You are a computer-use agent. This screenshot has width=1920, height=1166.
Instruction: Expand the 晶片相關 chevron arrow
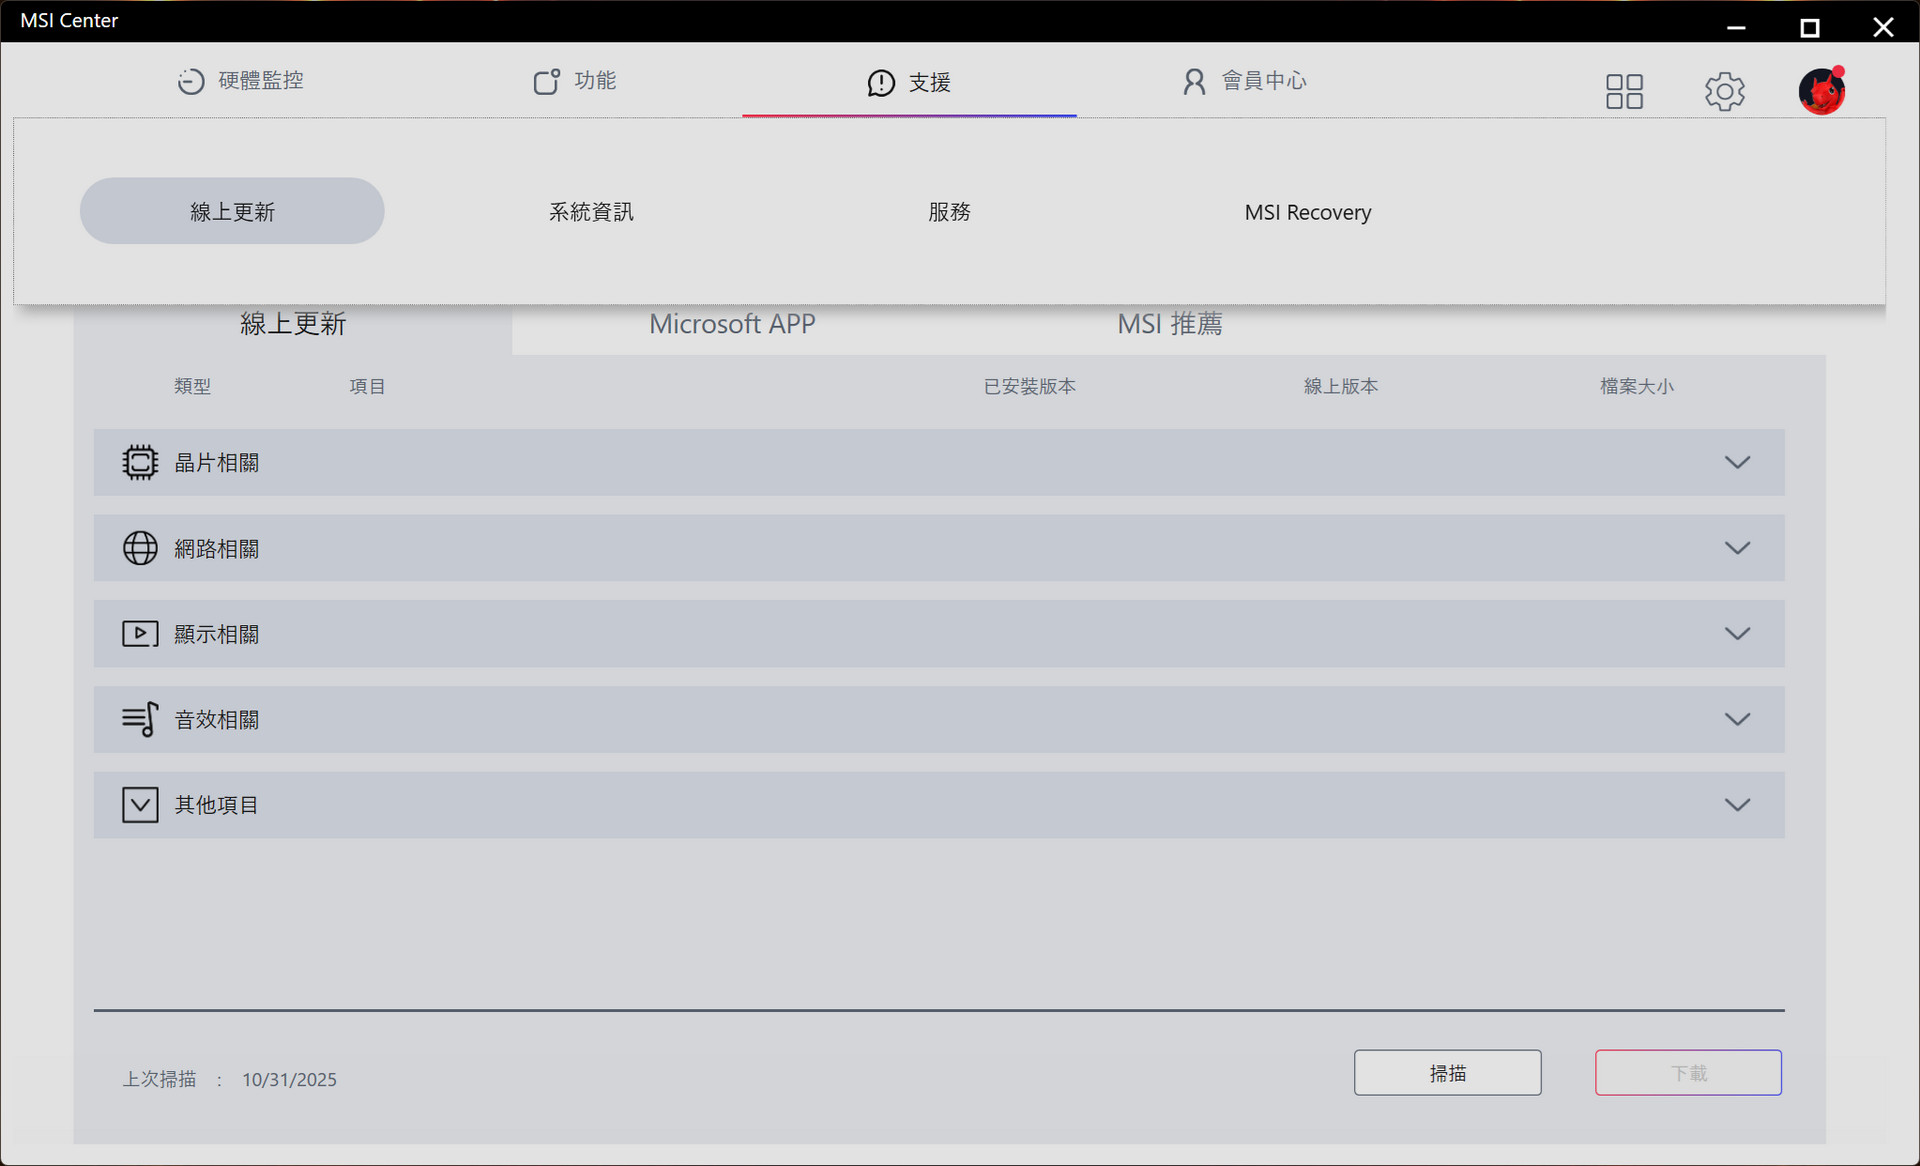point(1737,462)
